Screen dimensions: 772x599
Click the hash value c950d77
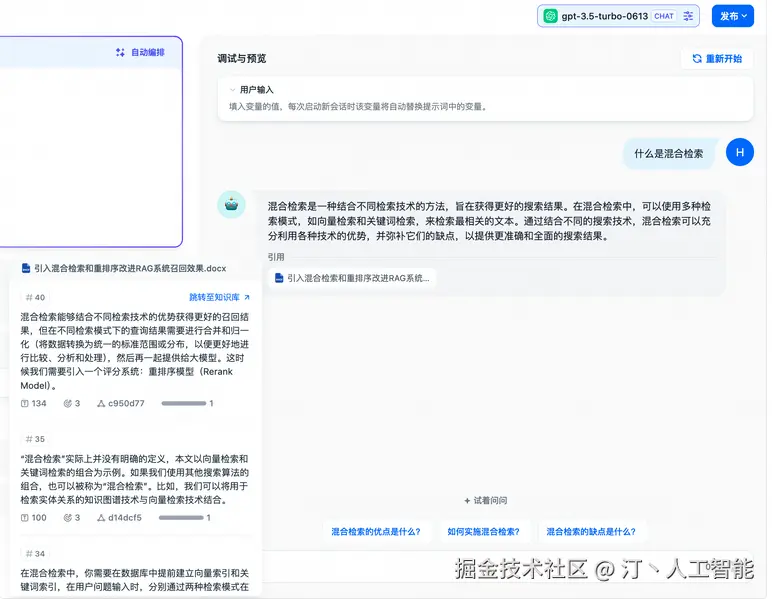(126, 404)
